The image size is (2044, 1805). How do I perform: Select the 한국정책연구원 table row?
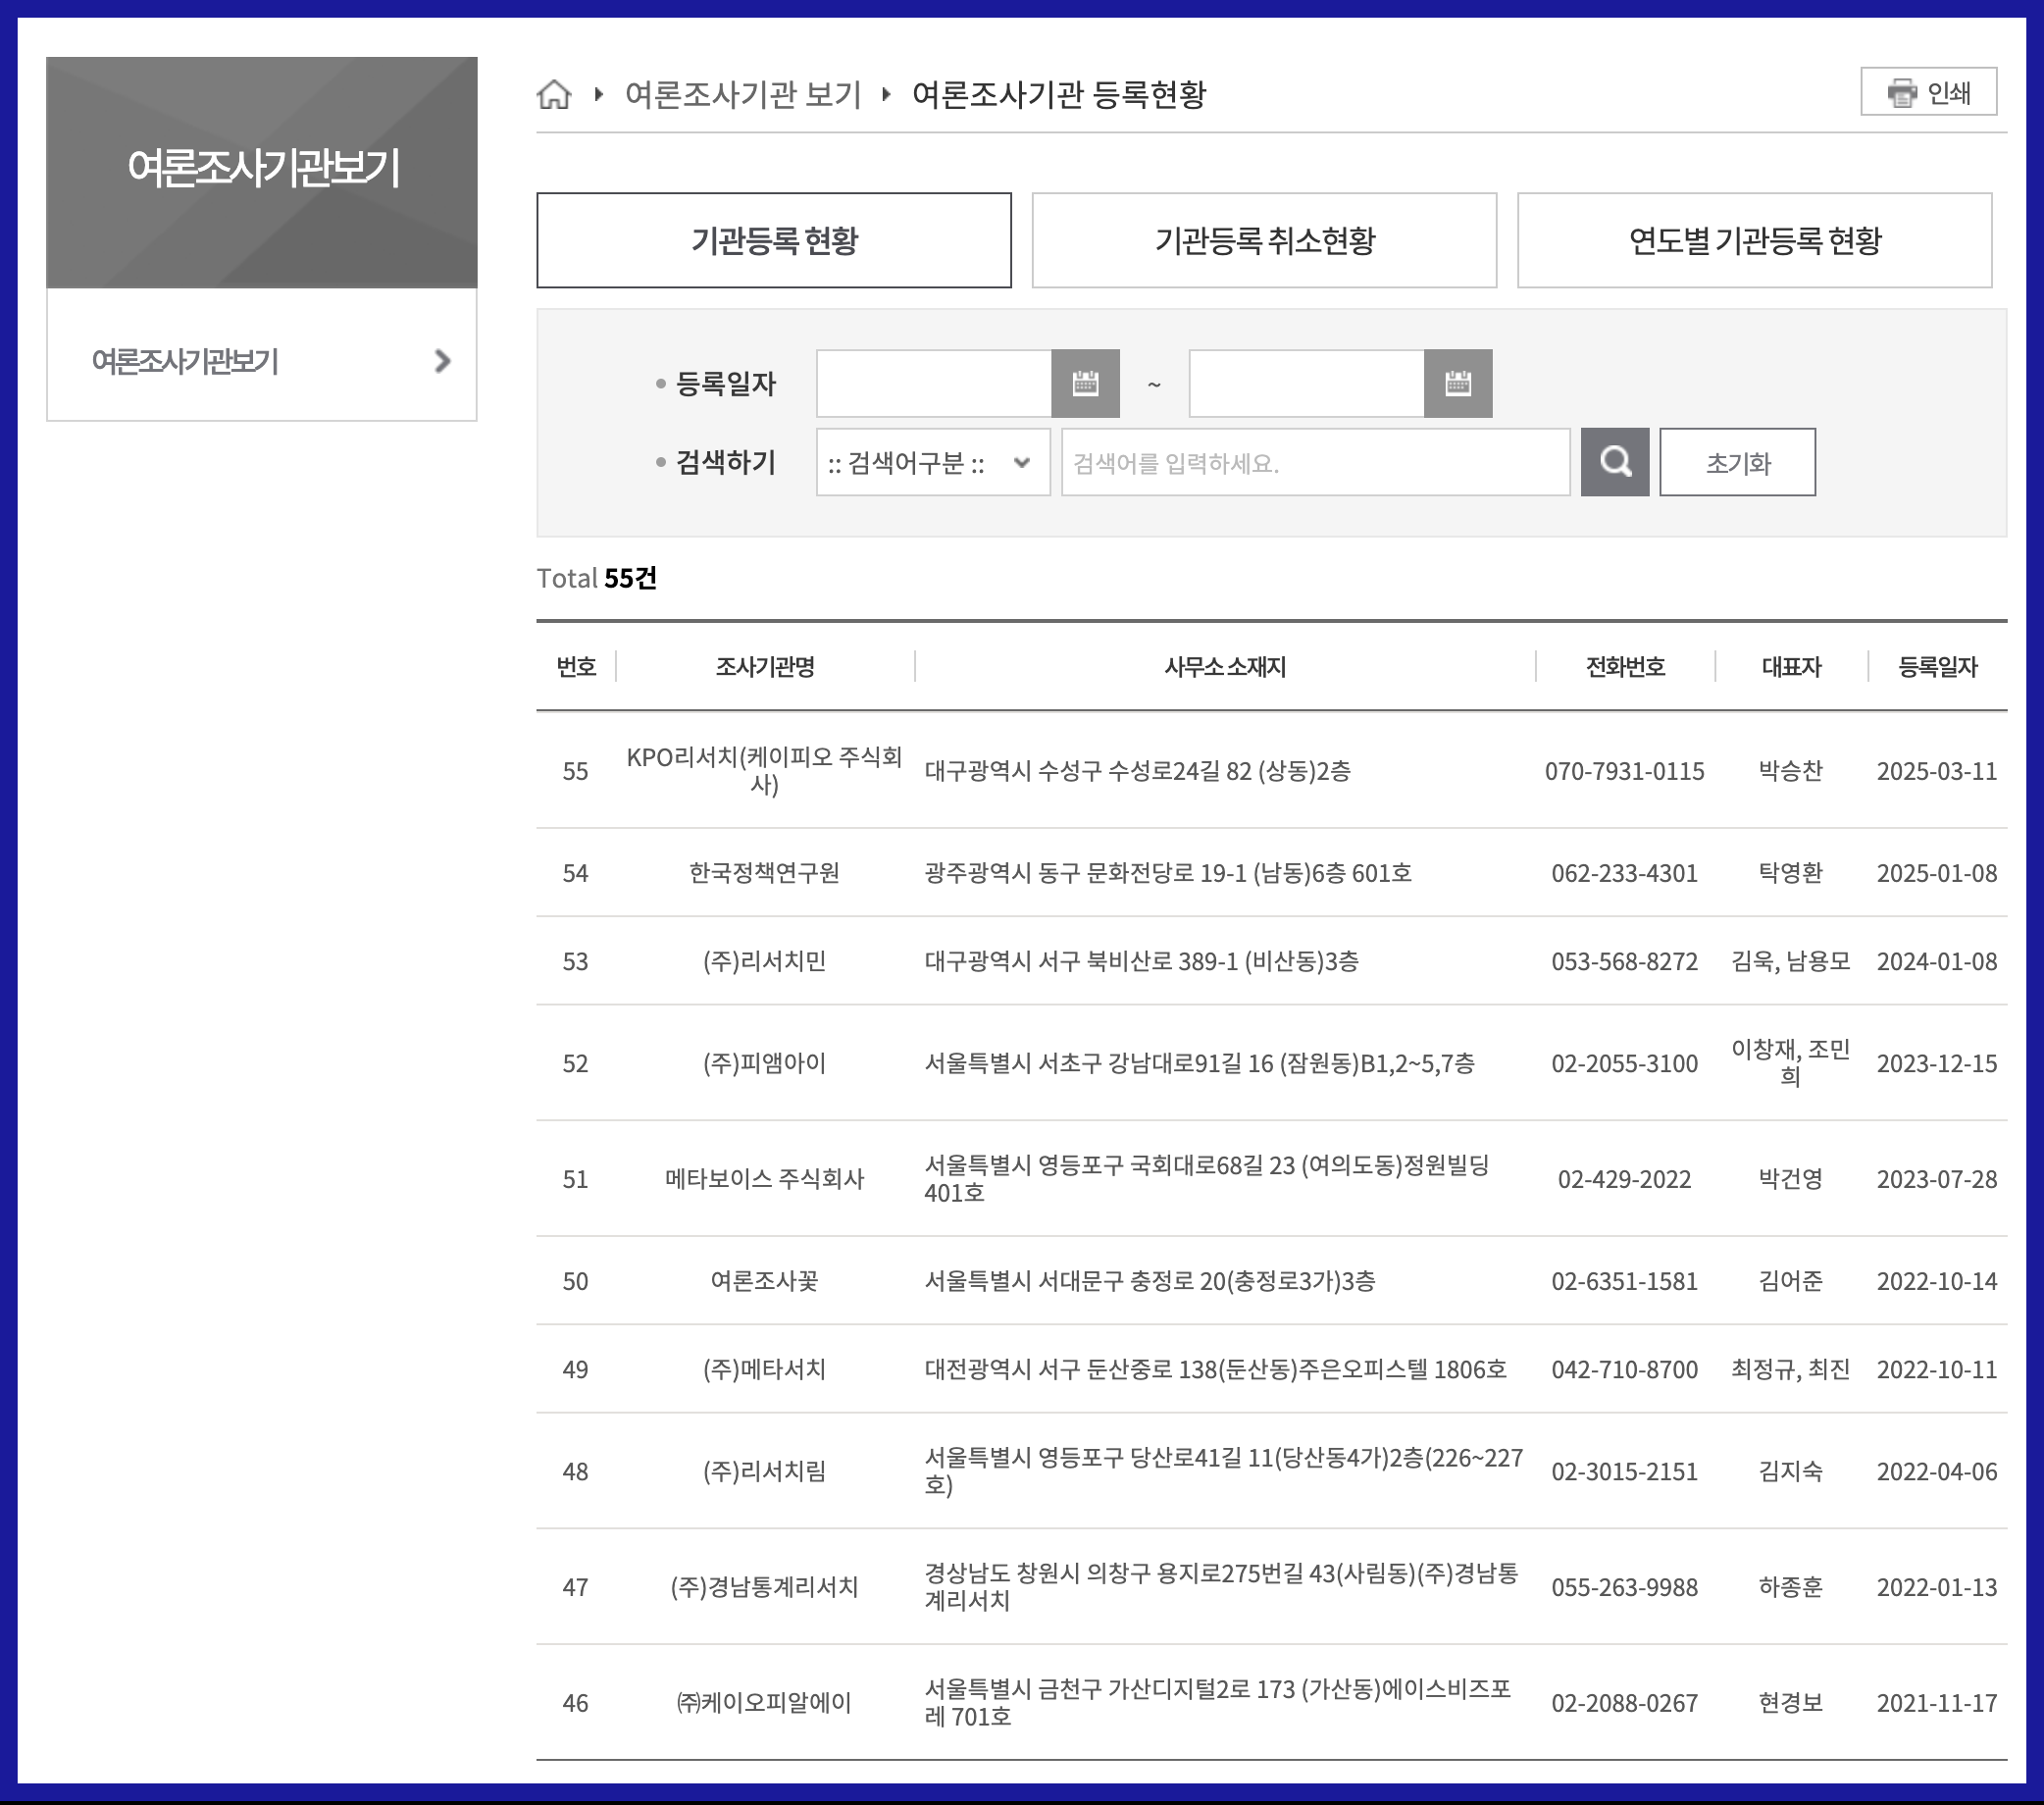pyautogui.click(x=764, y=873)
